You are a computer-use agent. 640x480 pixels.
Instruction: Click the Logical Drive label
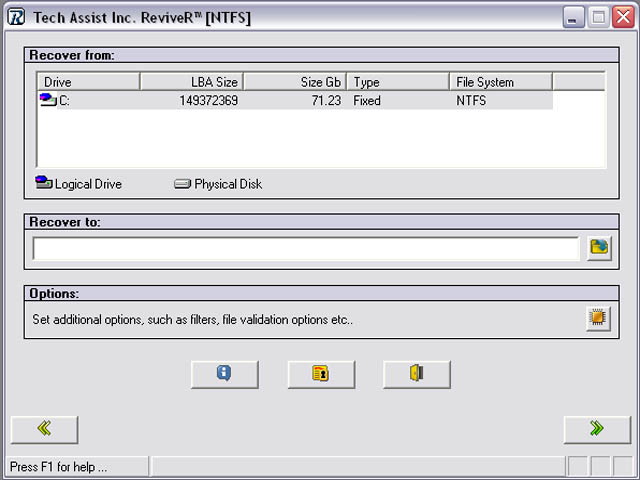coord(88,184)
